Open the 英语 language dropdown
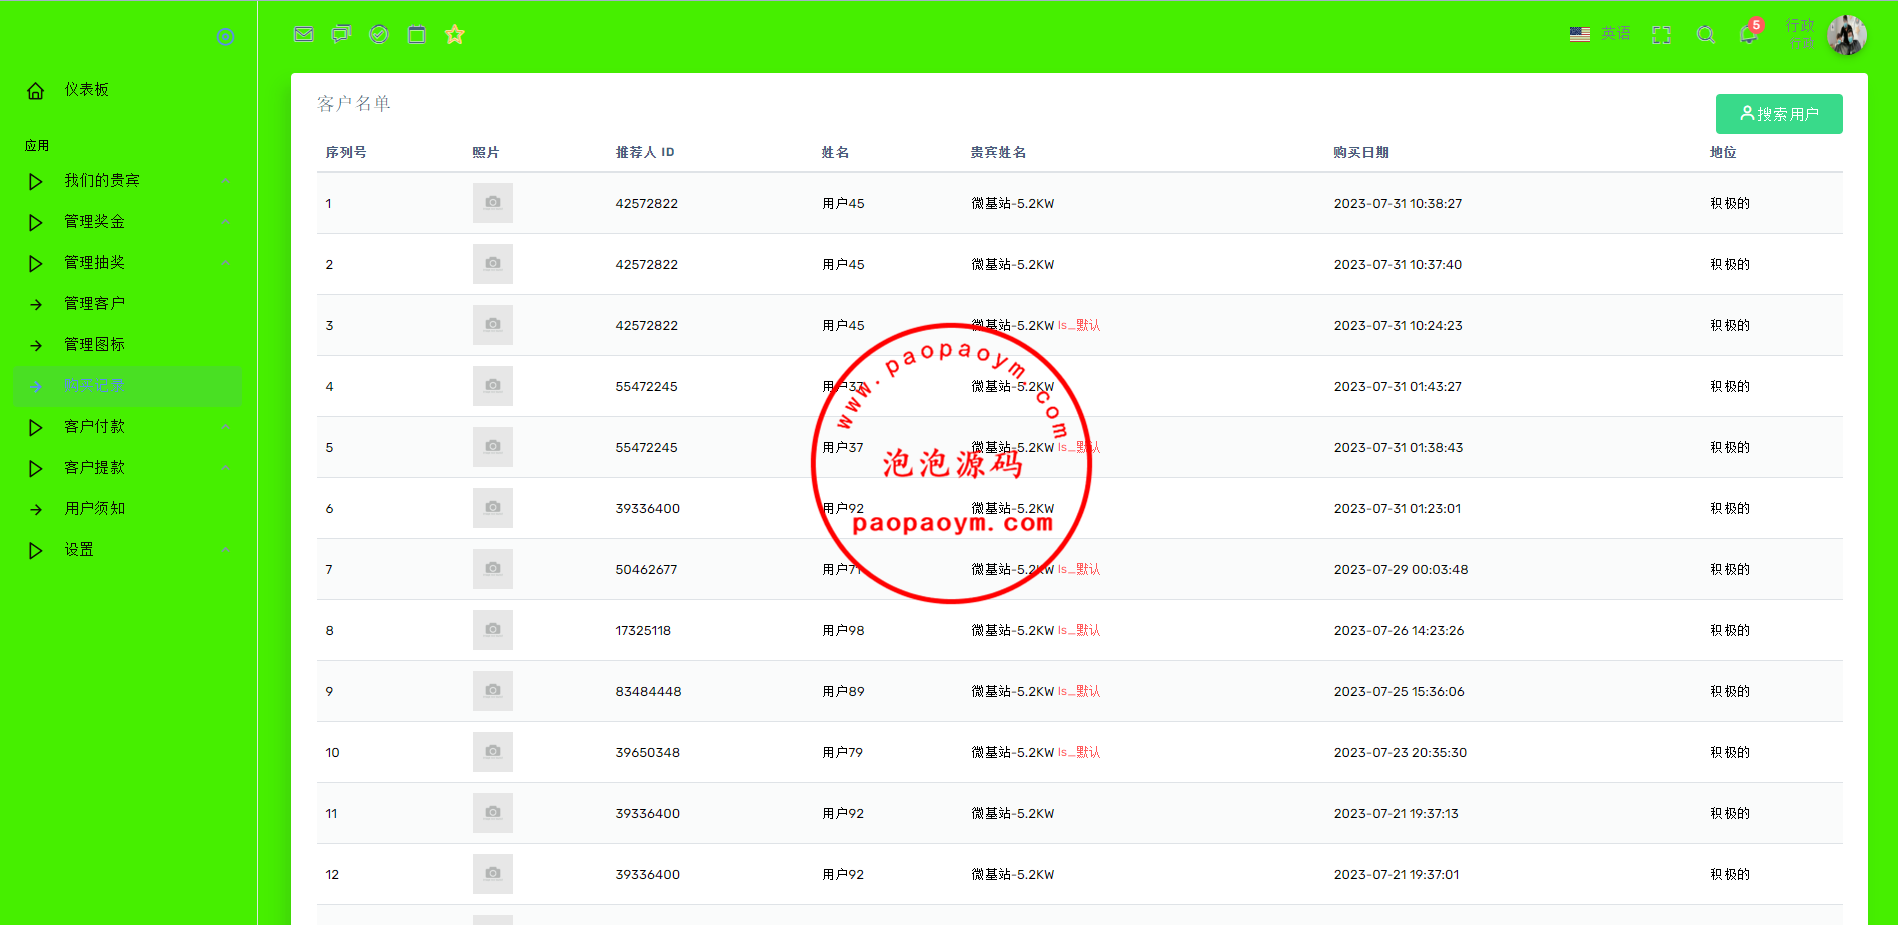 (x=1600, y=34)
